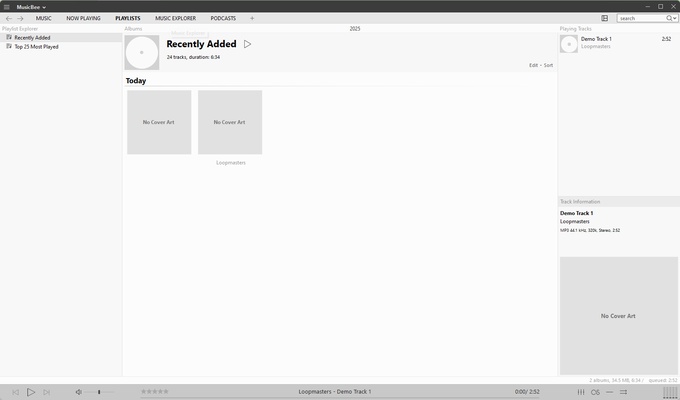Go forward with the right arrow
Screen dimensions: 680x400
click(x=20, y=18)
